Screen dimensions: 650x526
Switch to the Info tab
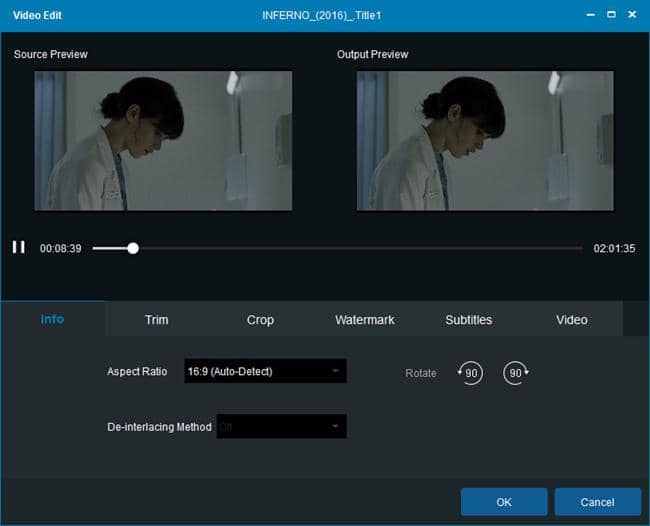coord(52,319)
